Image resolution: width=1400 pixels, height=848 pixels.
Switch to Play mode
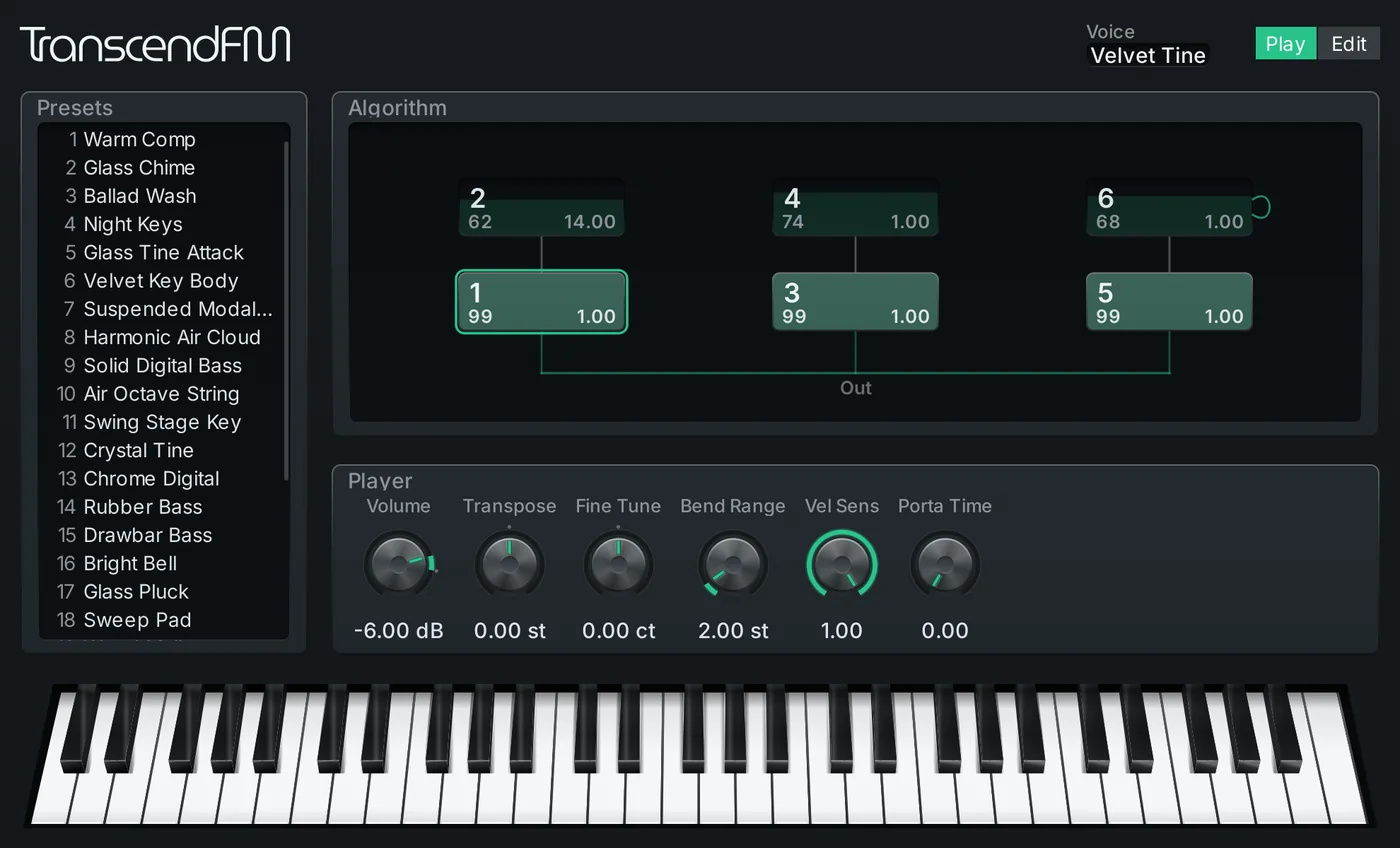coord(1285,43)
